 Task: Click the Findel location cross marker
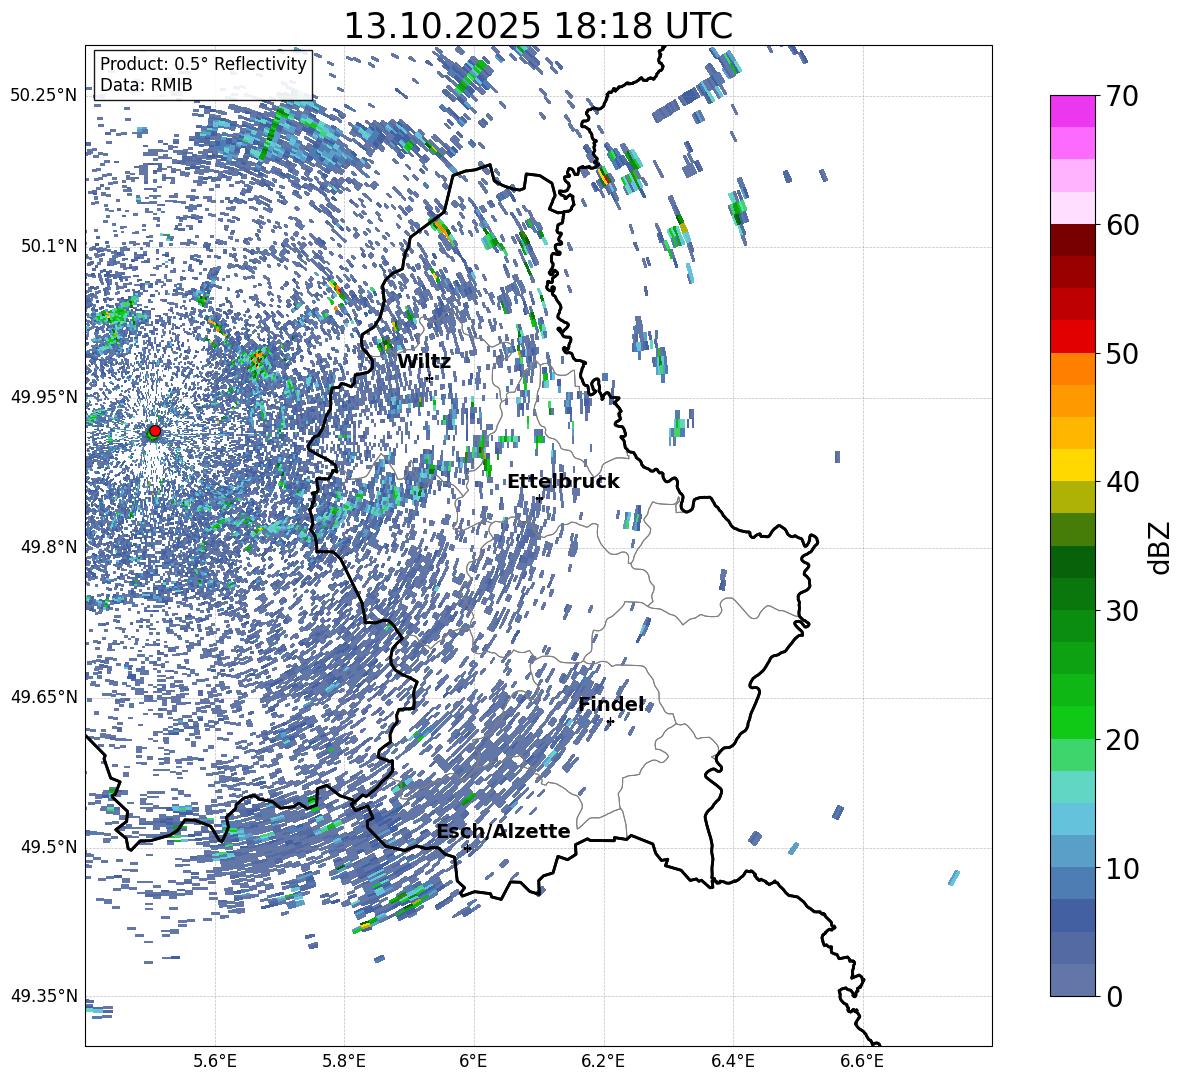(610, 722)
